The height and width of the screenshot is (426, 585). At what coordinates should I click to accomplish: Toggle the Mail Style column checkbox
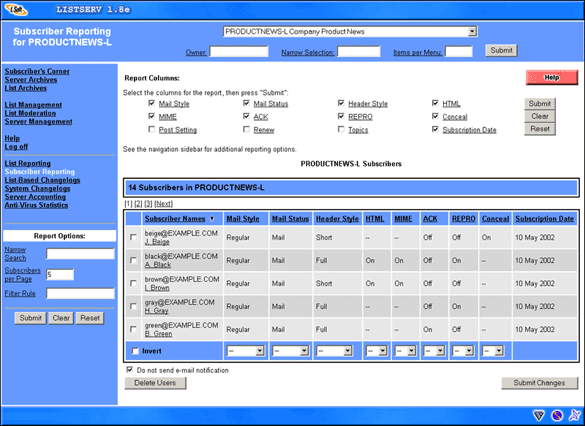click(x=151, y=103)
